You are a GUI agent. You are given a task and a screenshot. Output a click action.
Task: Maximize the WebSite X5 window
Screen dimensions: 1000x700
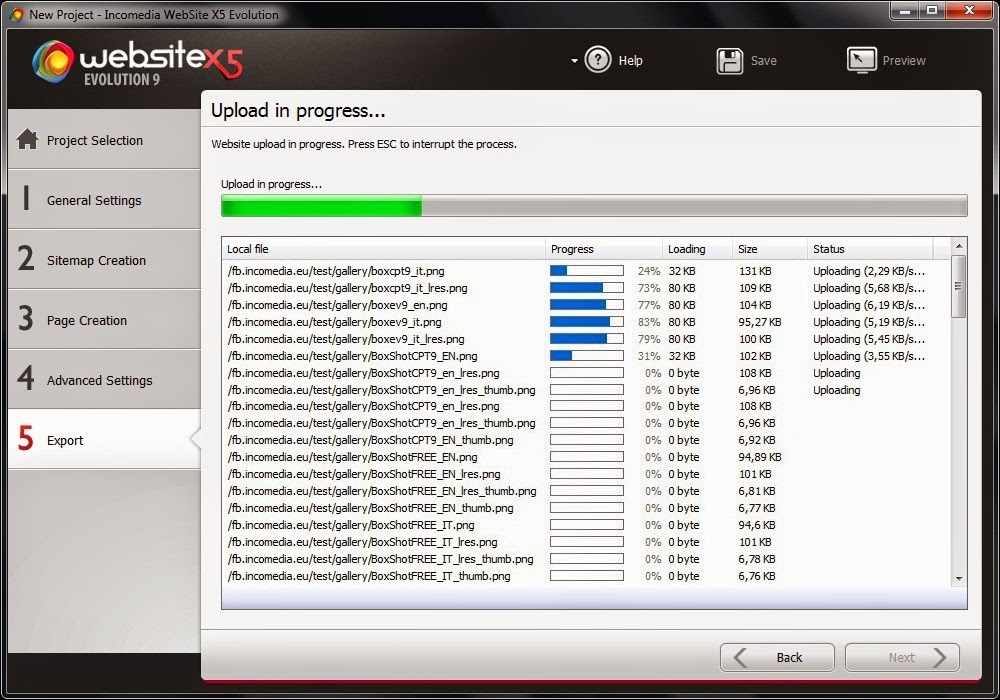[x=932, y=10]
